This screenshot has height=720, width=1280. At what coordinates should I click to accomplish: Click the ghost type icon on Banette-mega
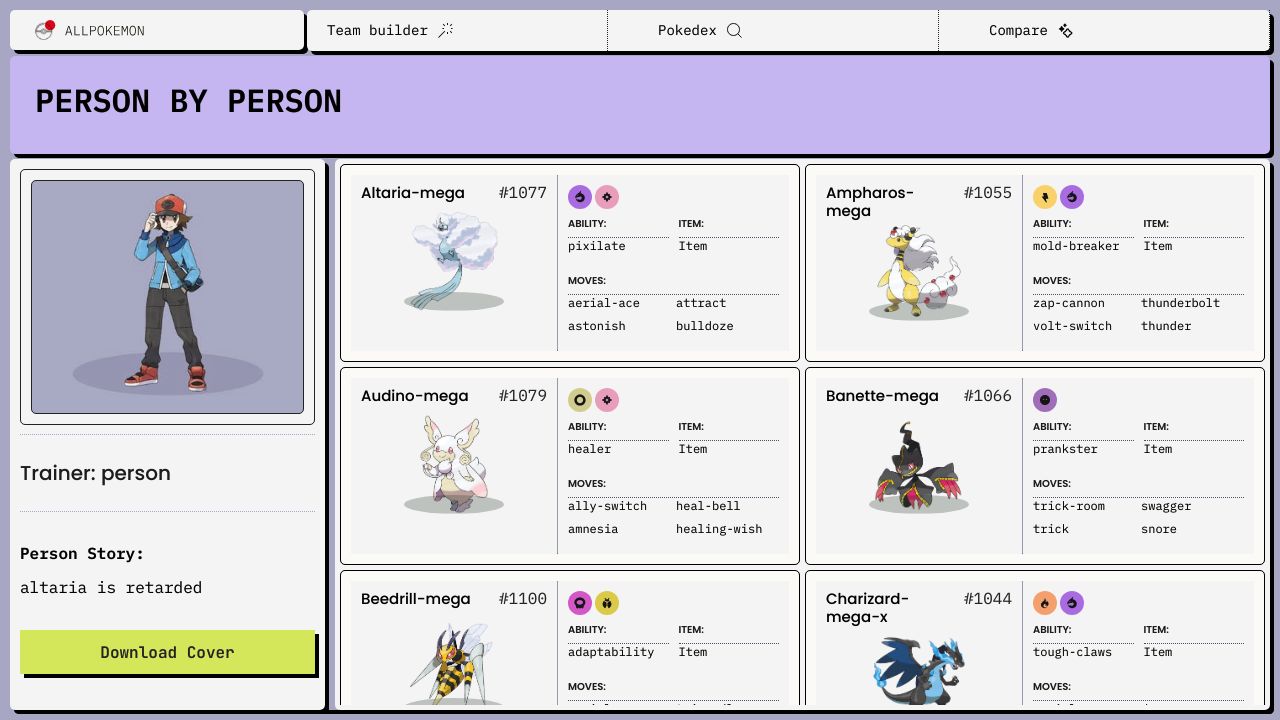1045,400
